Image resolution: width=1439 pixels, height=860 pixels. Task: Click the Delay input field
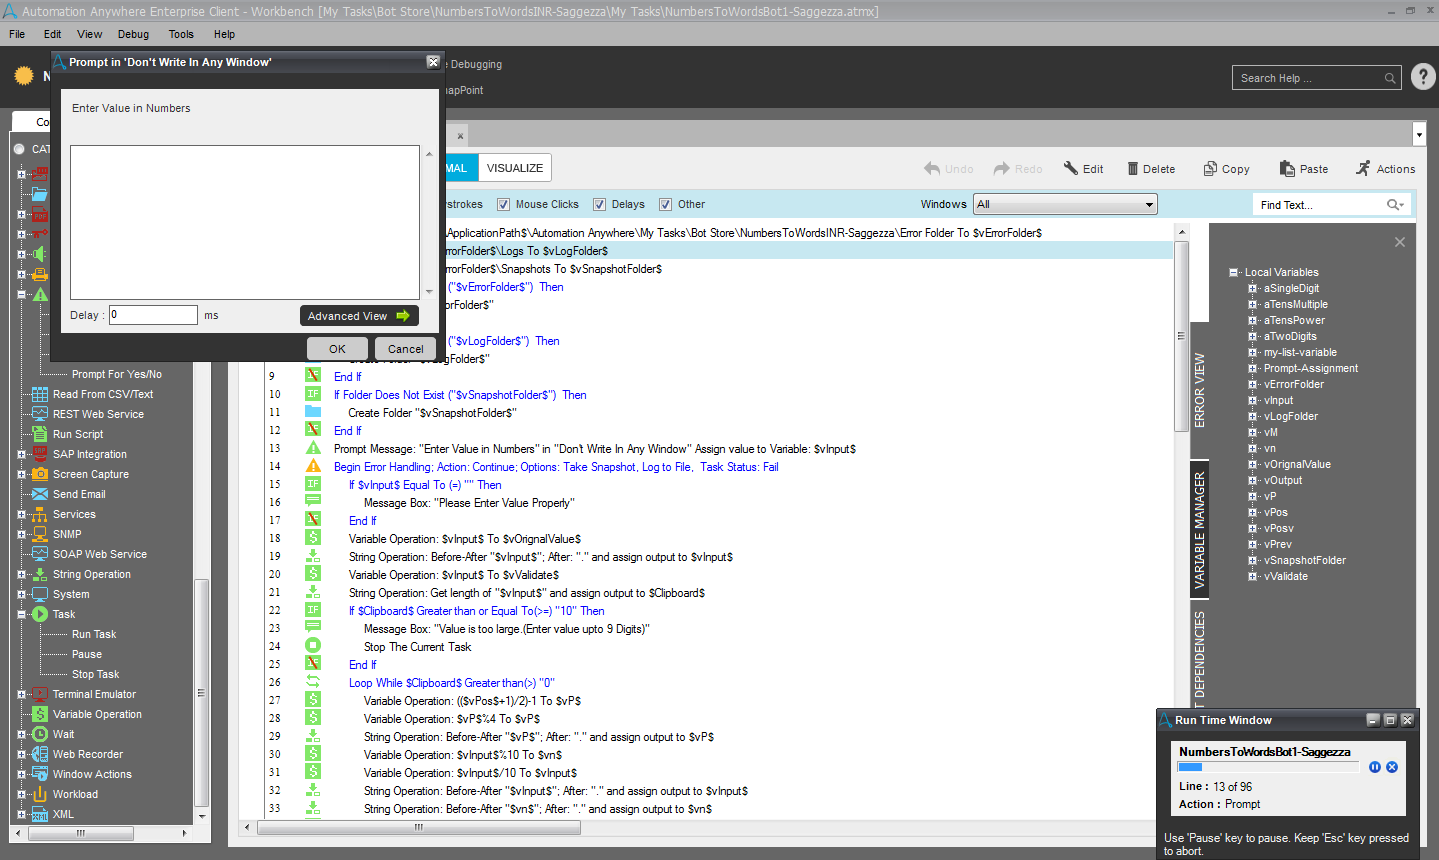coord(153,315)
